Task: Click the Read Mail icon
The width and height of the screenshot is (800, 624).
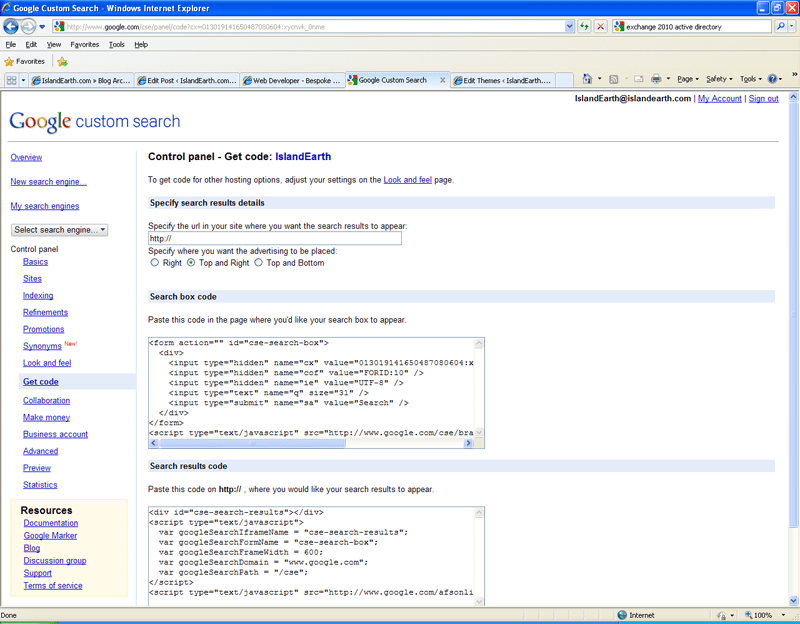Action: pyautogui.click(x=639, y=79)
